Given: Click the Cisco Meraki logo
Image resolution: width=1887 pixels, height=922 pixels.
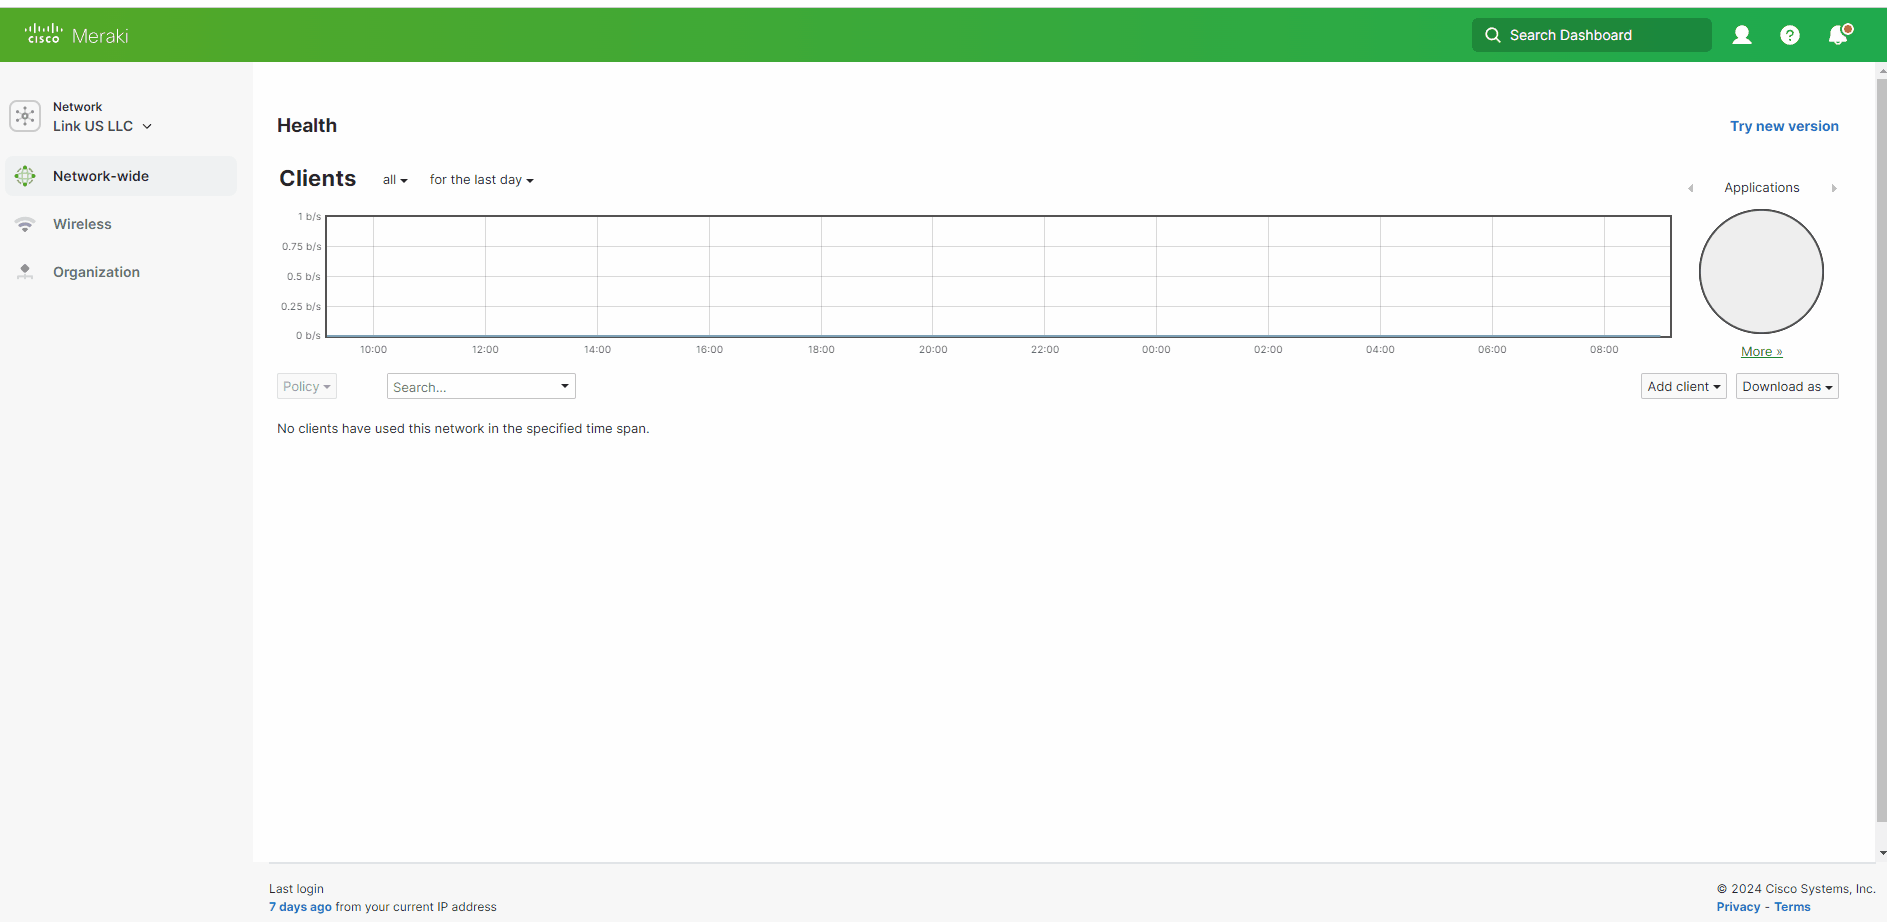Looking at the screenshot, I should 77,35.
